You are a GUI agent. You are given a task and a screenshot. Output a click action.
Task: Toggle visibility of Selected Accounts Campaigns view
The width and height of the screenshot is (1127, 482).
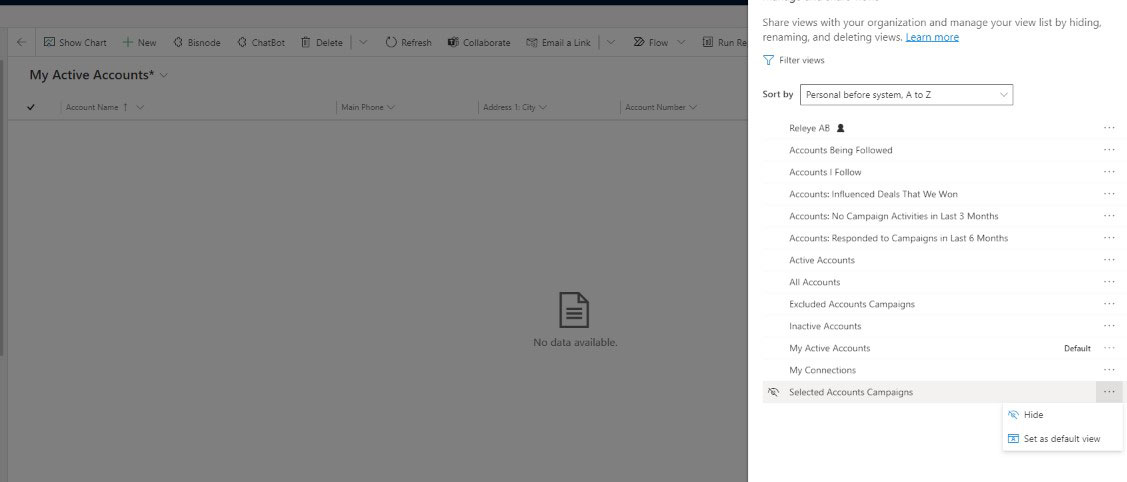pyautogui.click(x=773, y=392)
